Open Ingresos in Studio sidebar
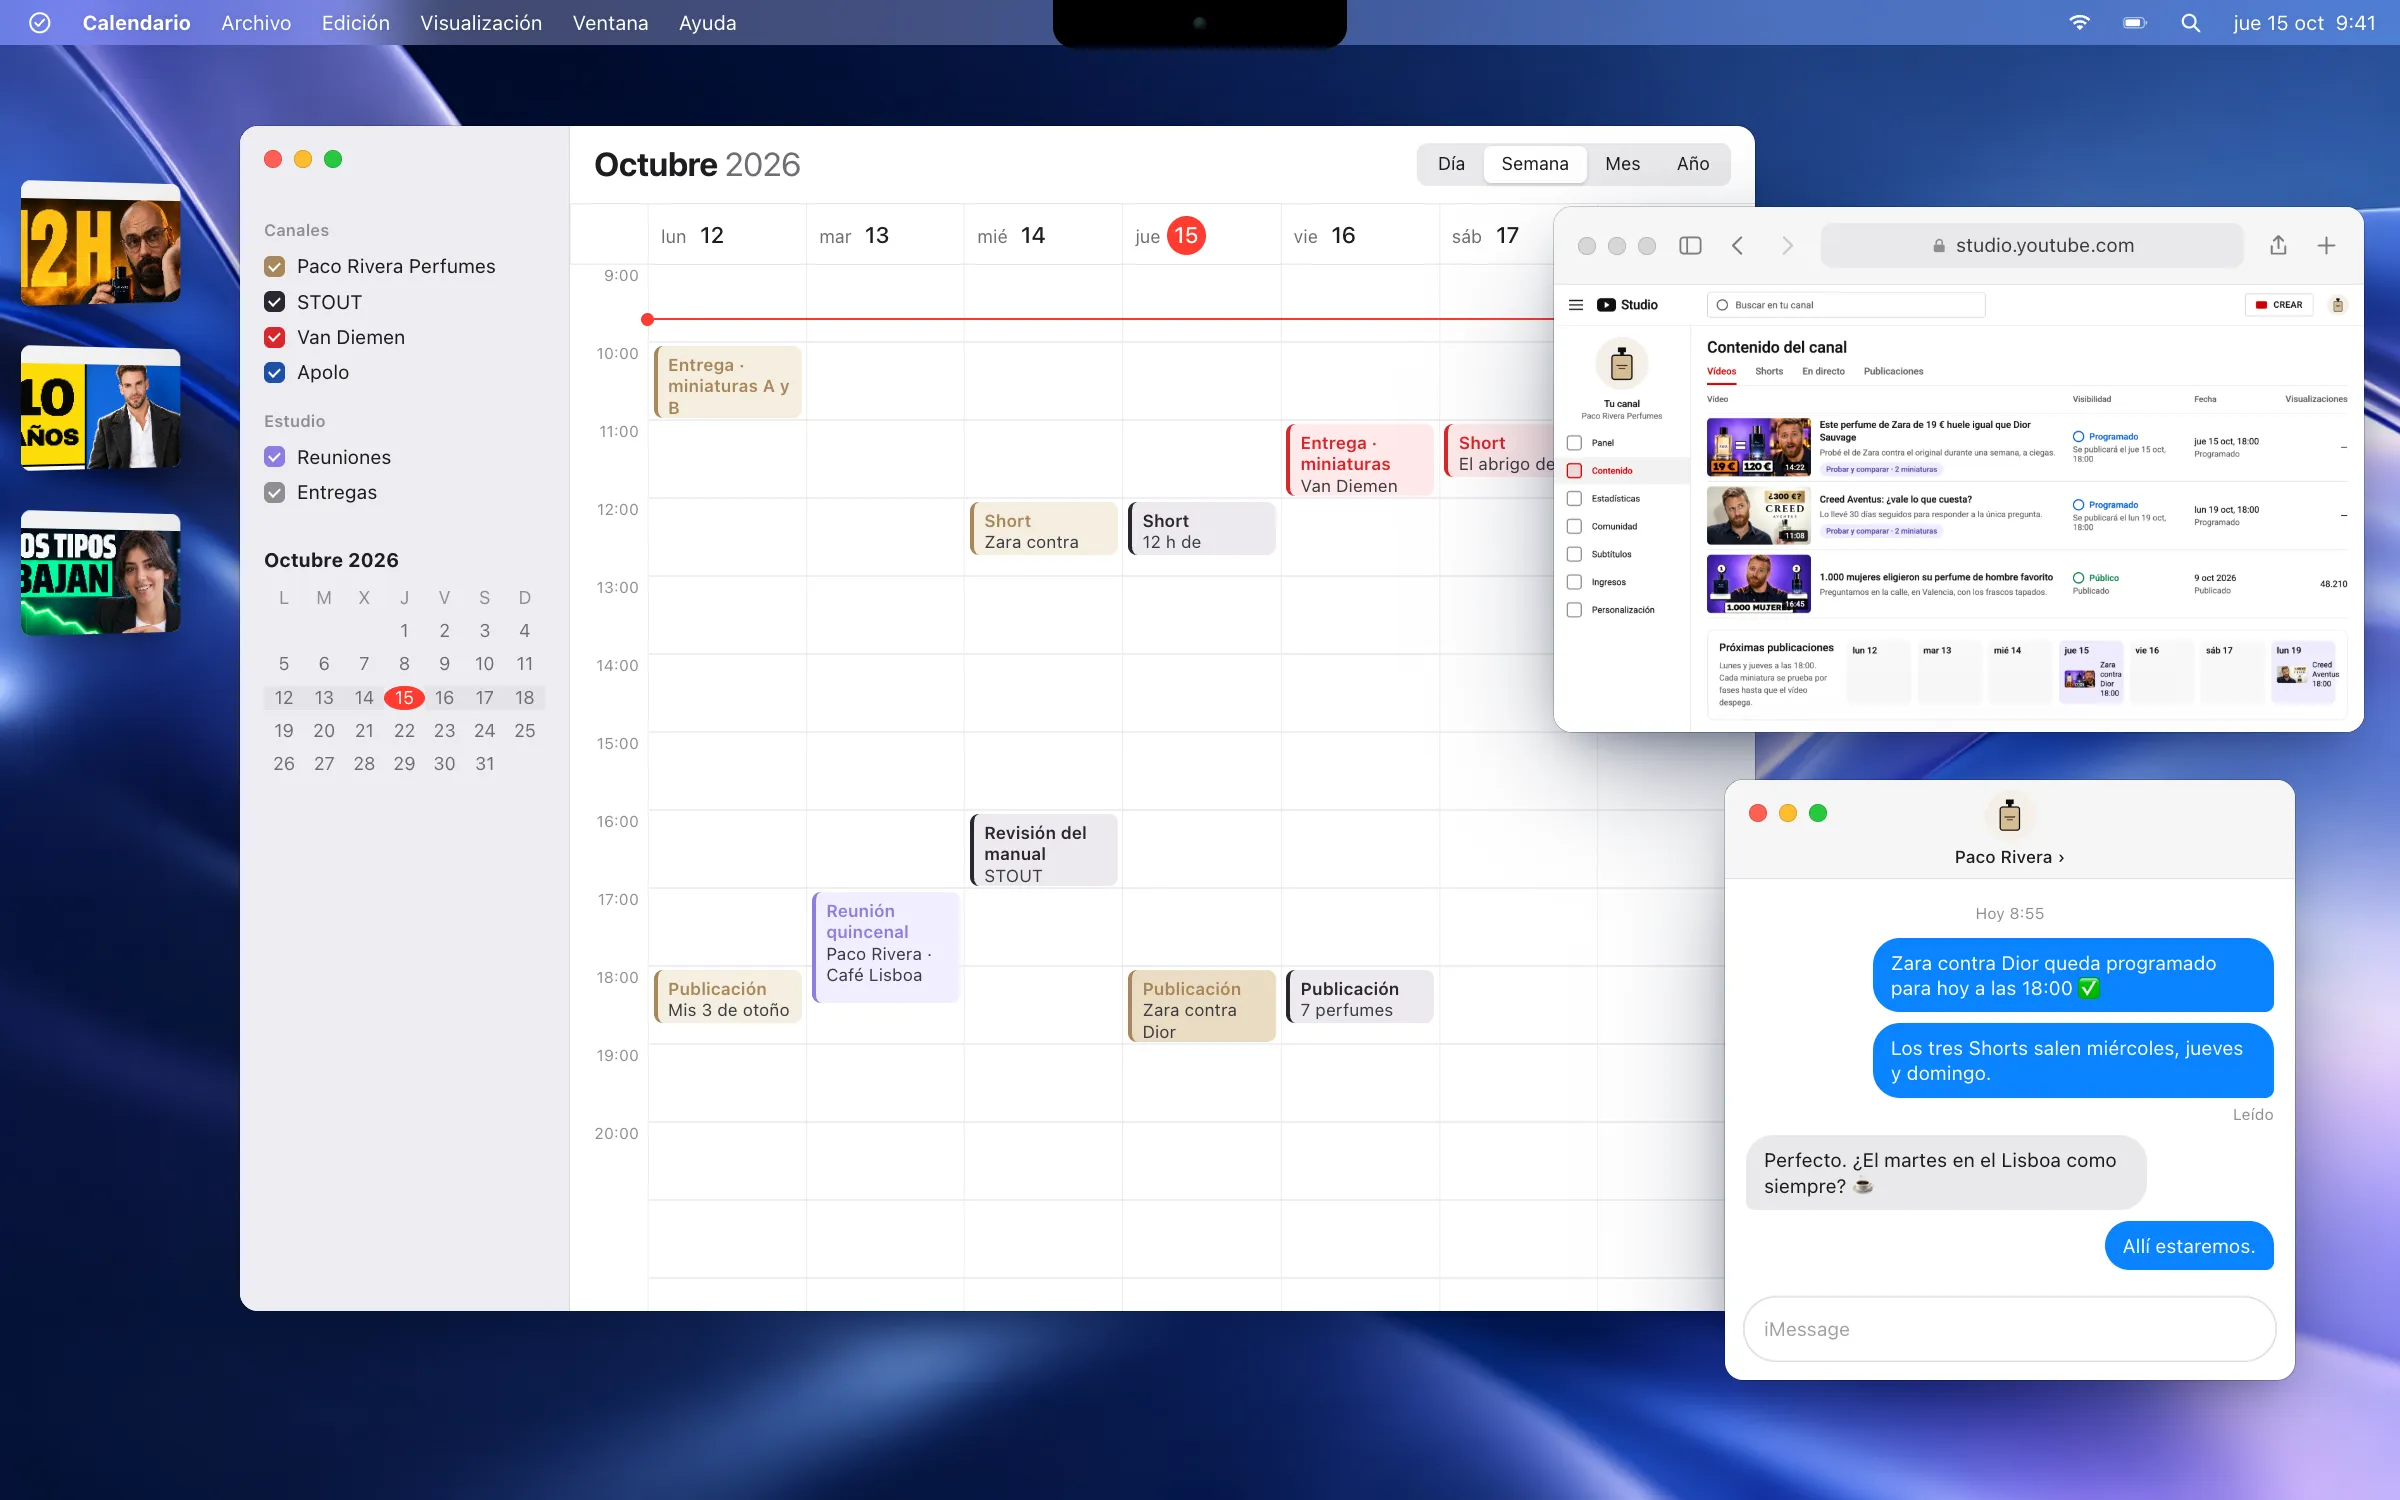Viewport: 2400px width, 1500px height. click(x=1622, y=582)
